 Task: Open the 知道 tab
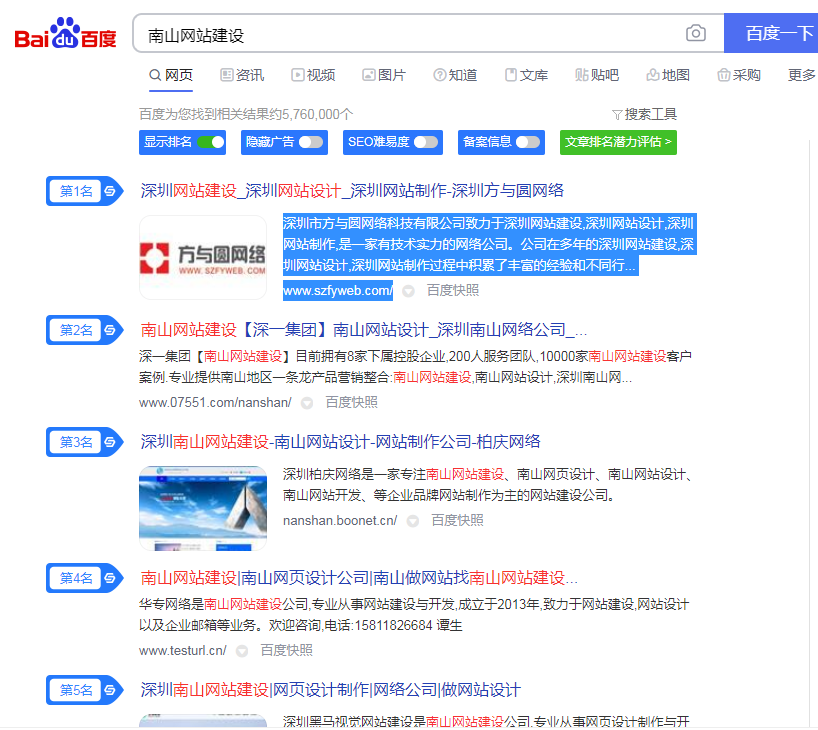point(455,75)
